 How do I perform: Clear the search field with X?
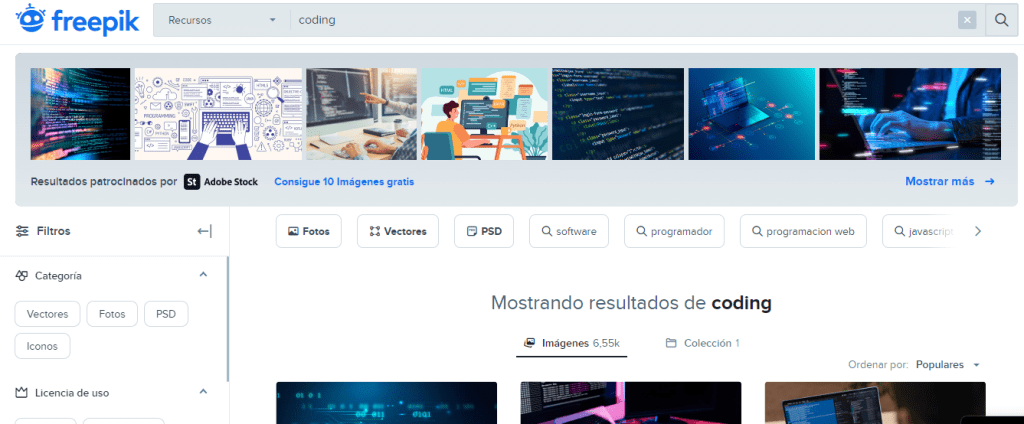coord(967,20)
